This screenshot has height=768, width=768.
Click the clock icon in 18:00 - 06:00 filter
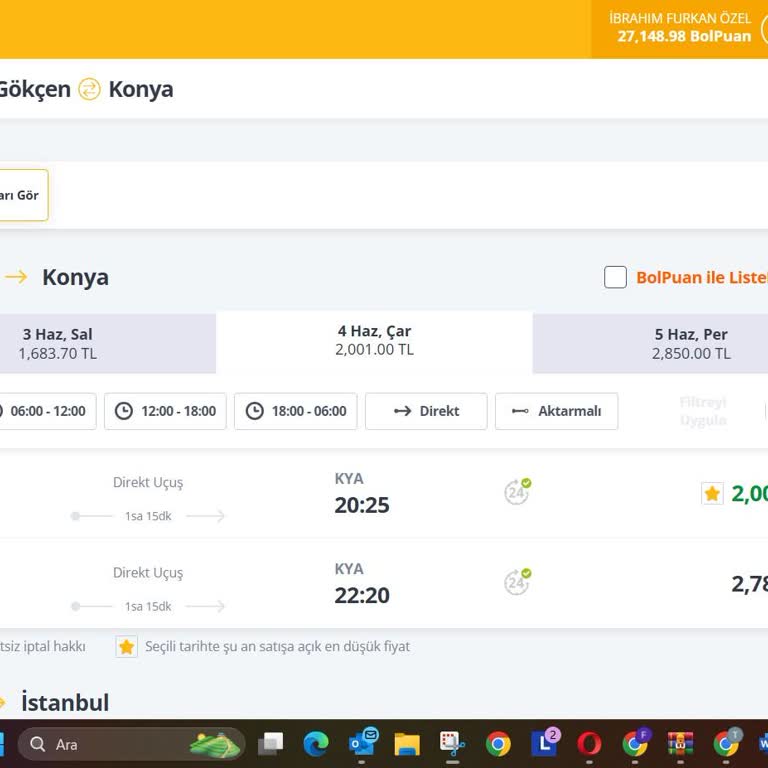[254, 411]
